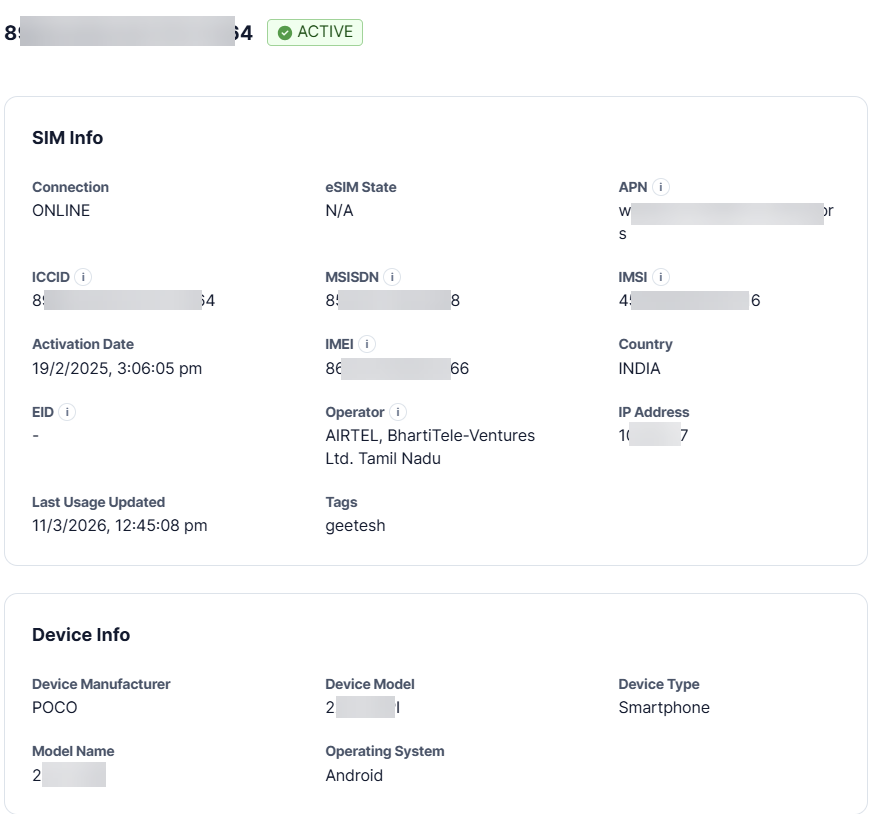Click the green check icon in ACTIVE badge
This screenshot has width=872, height=814.
coord(285,33)
